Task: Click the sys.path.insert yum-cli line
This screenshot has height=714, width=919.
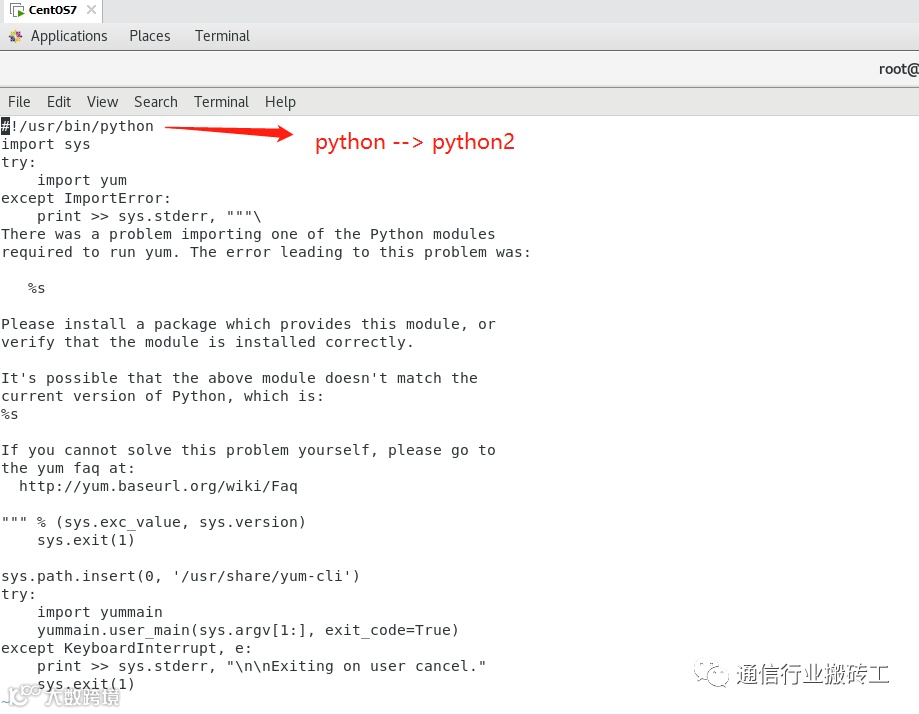Action: tap(181, 576)
